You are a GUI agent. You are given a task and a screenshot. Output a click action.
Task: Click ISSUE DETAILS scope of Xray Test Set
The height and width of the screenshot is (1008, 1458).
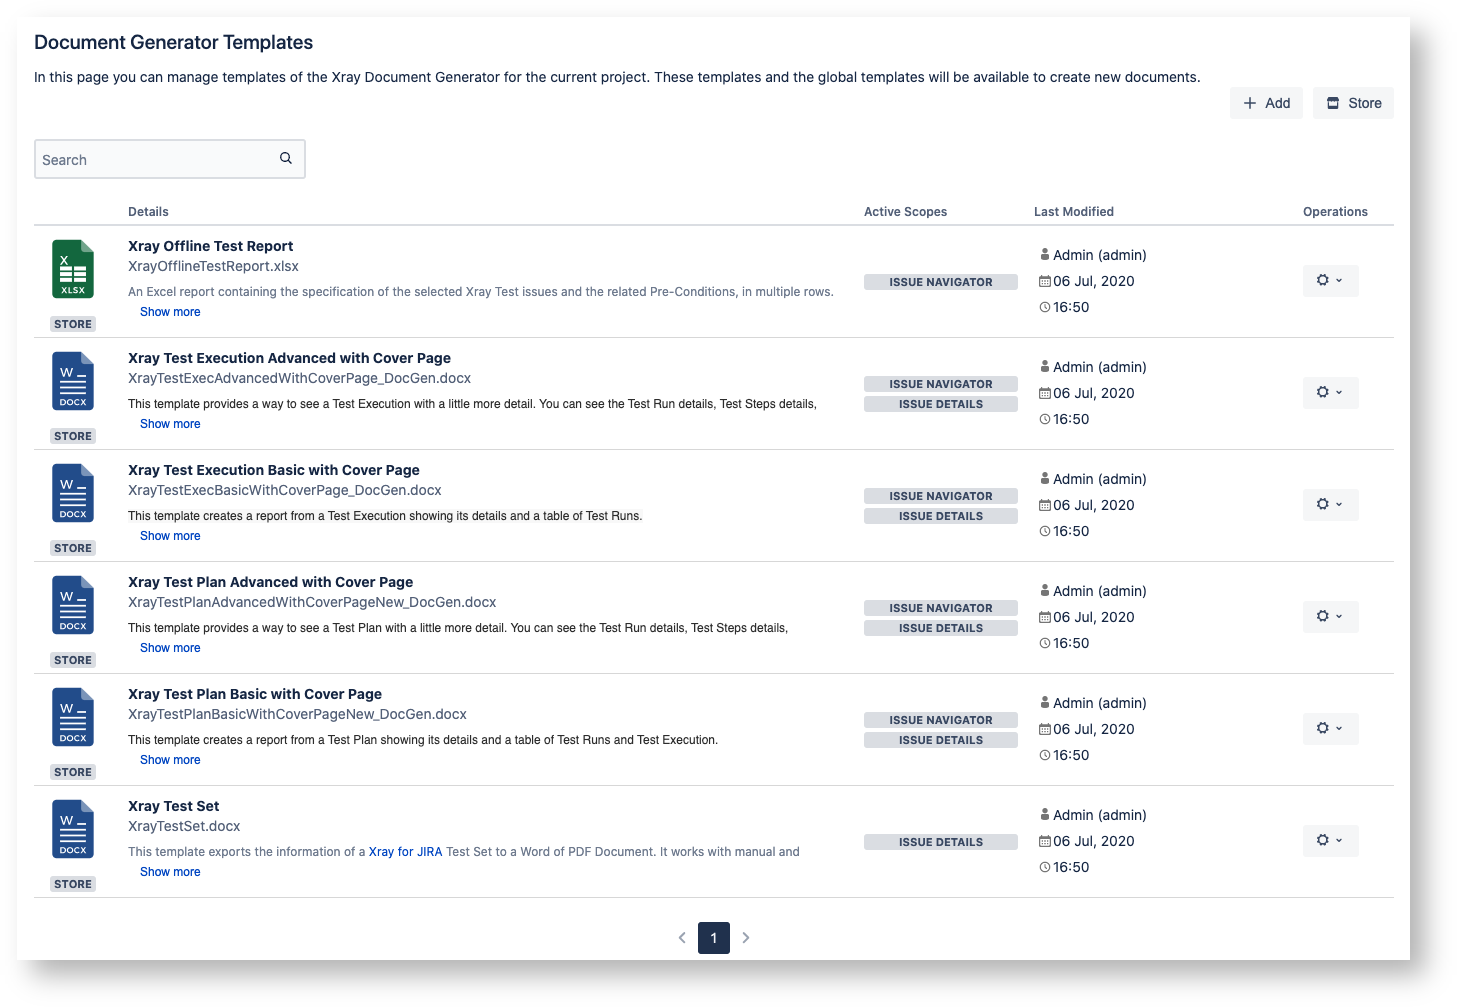(x=941, y=842)
